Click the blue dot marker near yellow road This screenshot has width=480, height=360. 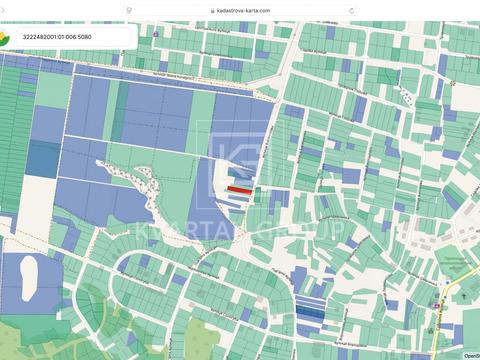tap(448, 282)
